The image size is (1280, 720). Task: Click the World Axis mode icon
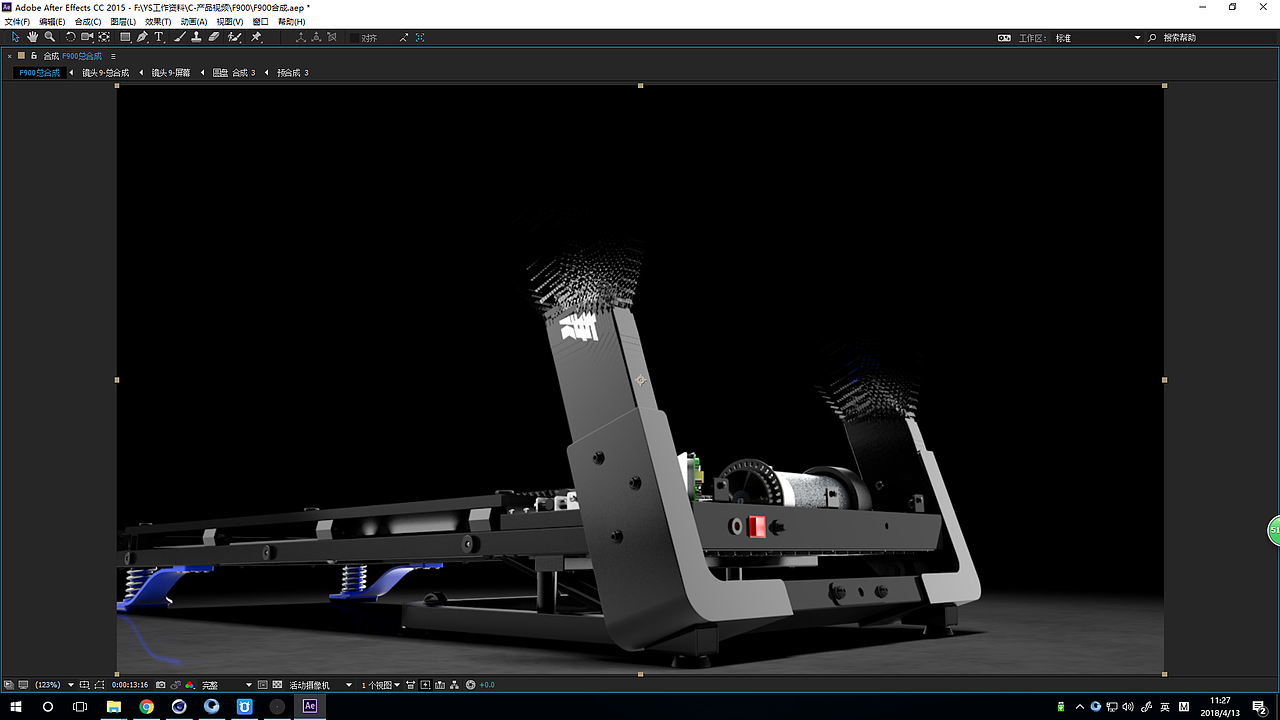317,37
